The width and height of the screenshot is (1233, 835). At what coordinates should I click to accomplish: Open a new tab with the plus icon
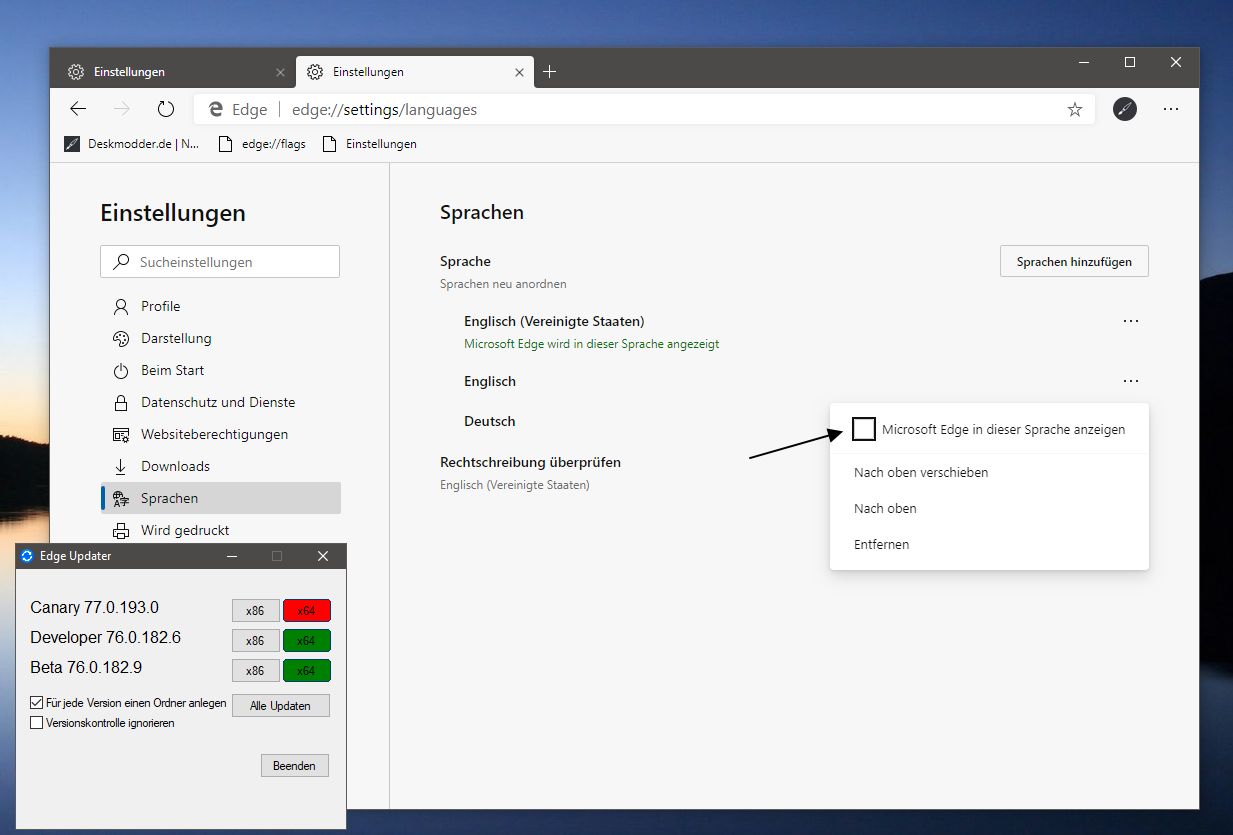coord(549,72)
